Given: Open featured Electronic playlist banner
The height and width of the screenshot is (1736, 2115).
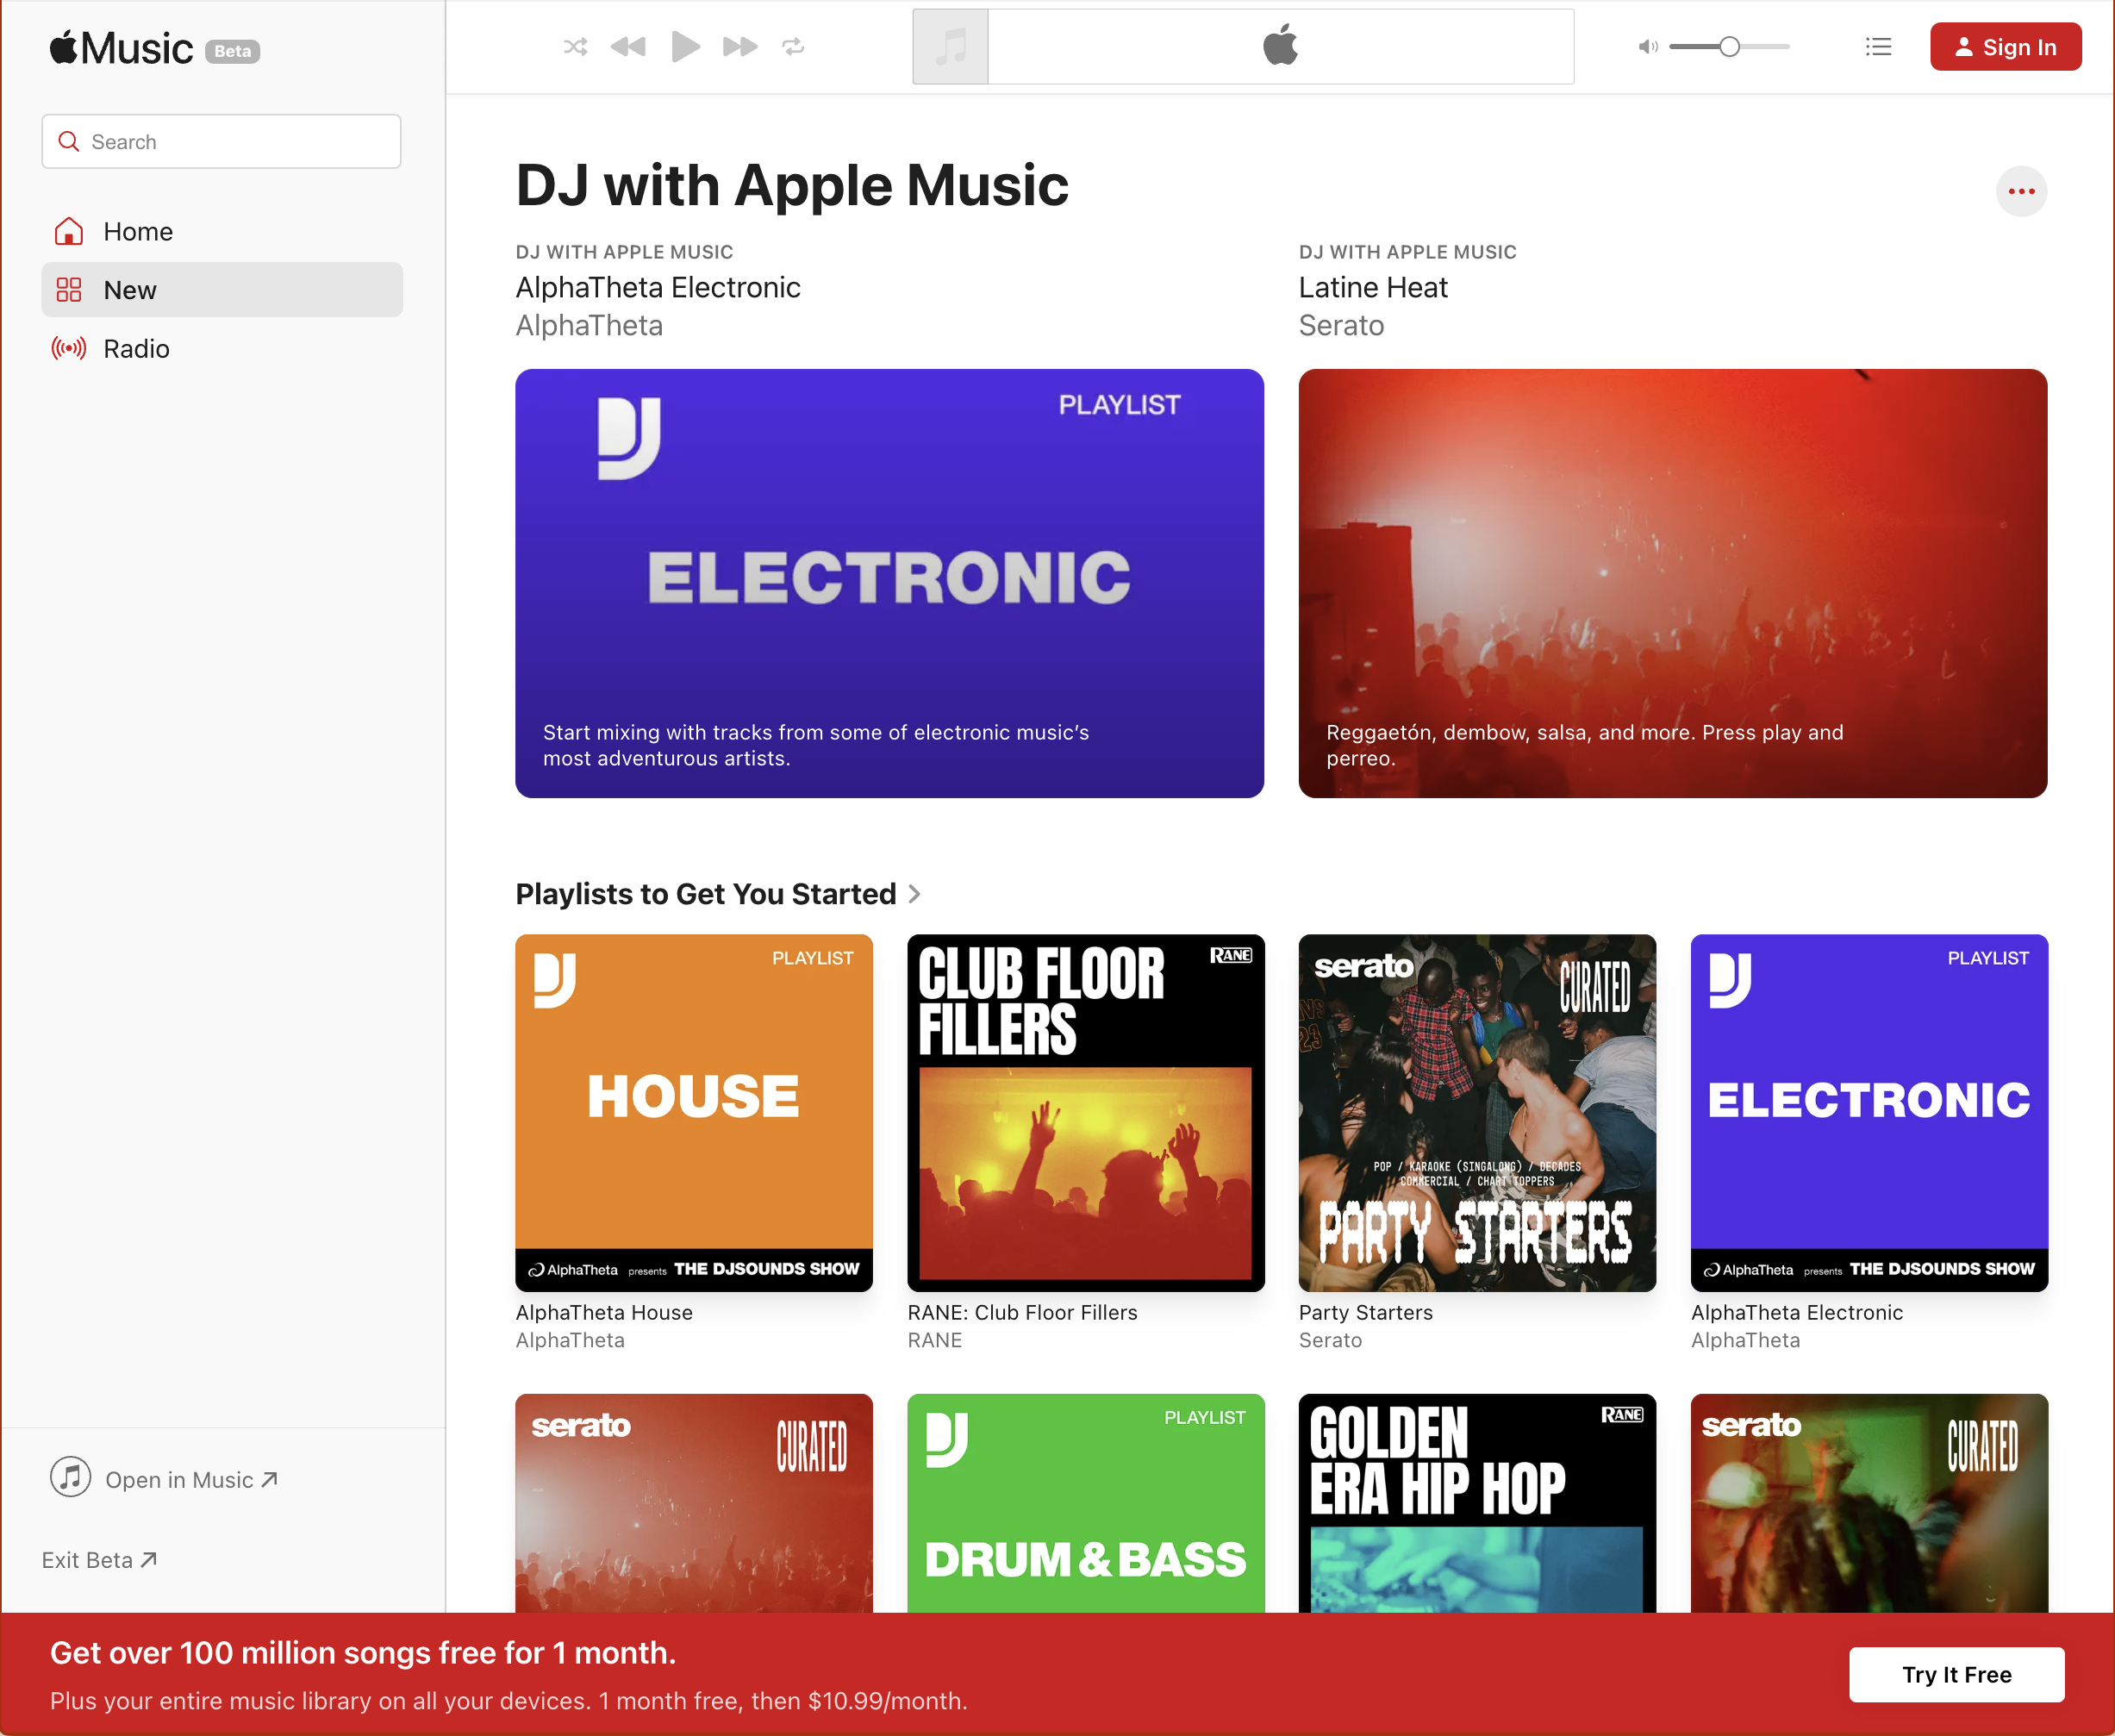Looking at the screenshot, I should [889, 583].
